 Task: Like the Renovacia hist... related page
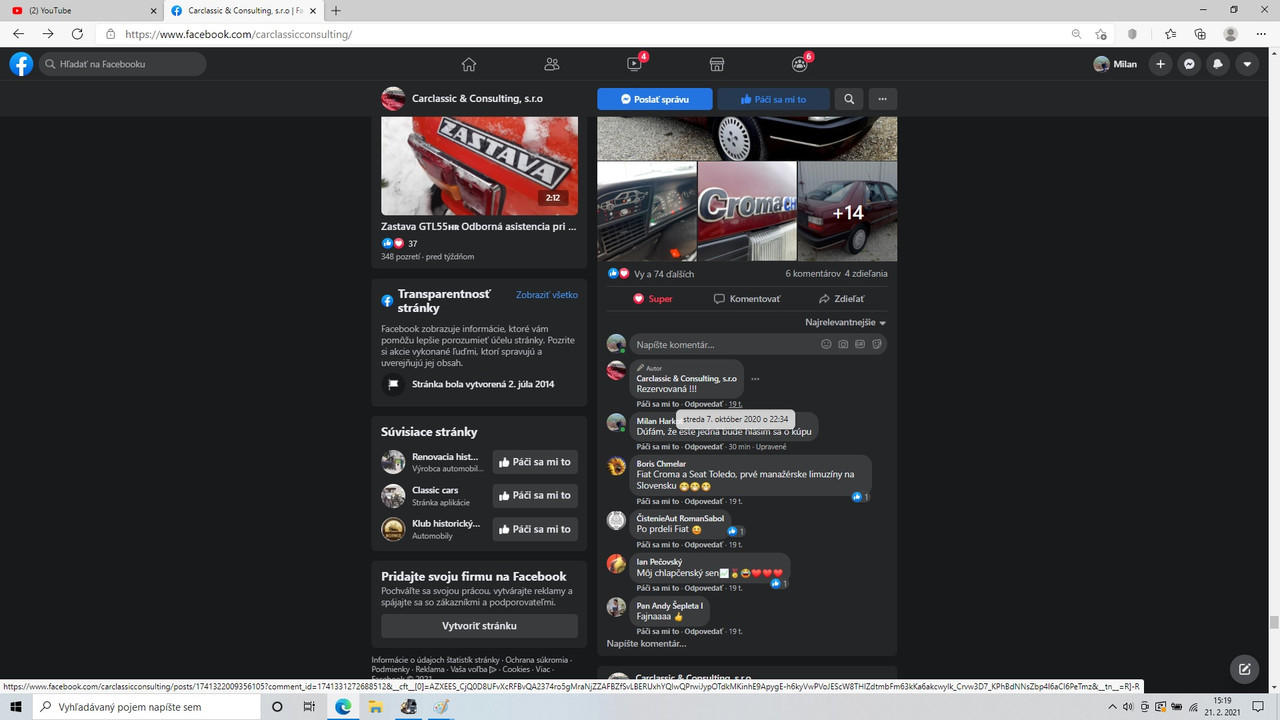[x=535, y=462]
